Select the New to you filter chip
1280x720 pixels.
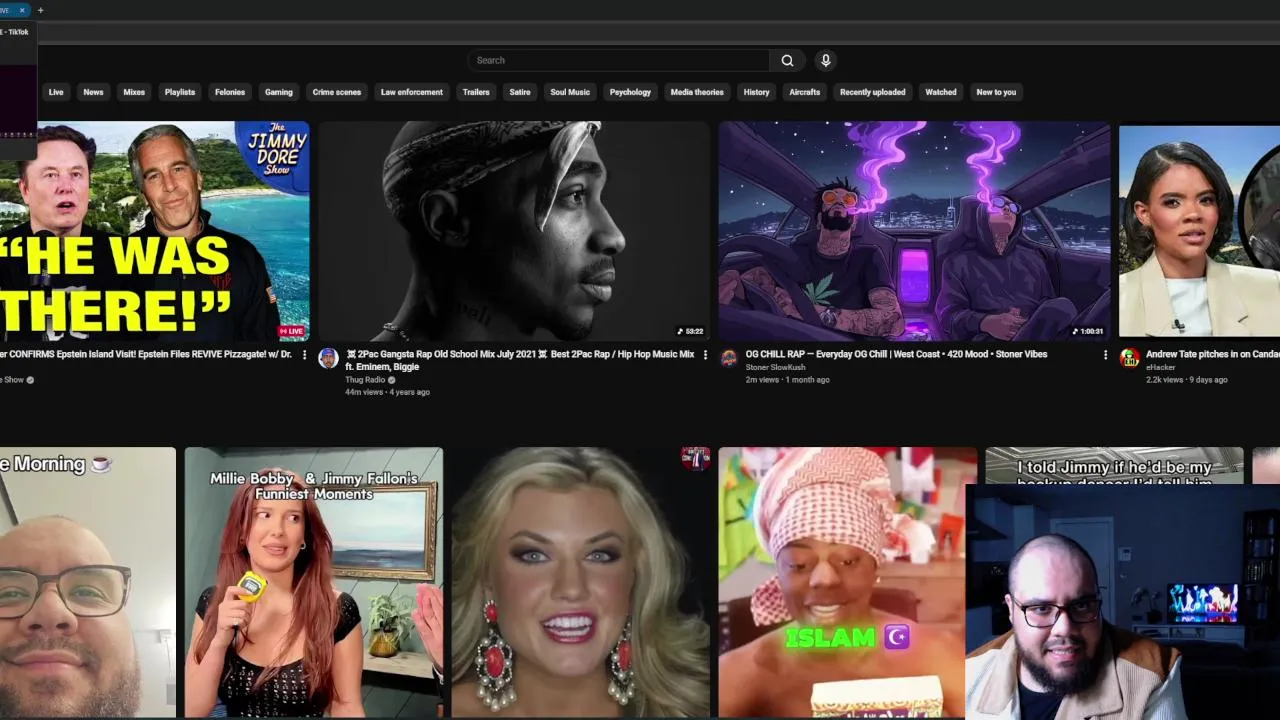click(996, 92)
